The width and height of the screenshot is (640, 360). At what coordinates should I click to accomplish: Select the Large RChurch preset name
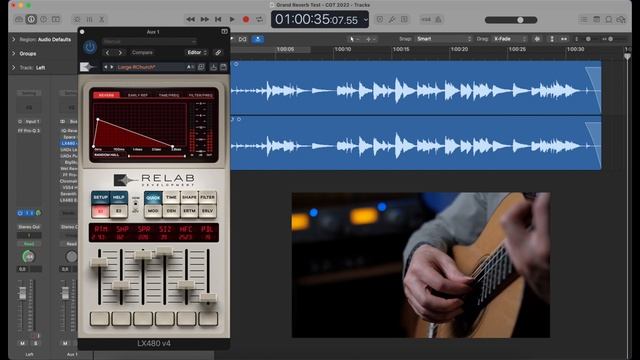tap(136, 67)
